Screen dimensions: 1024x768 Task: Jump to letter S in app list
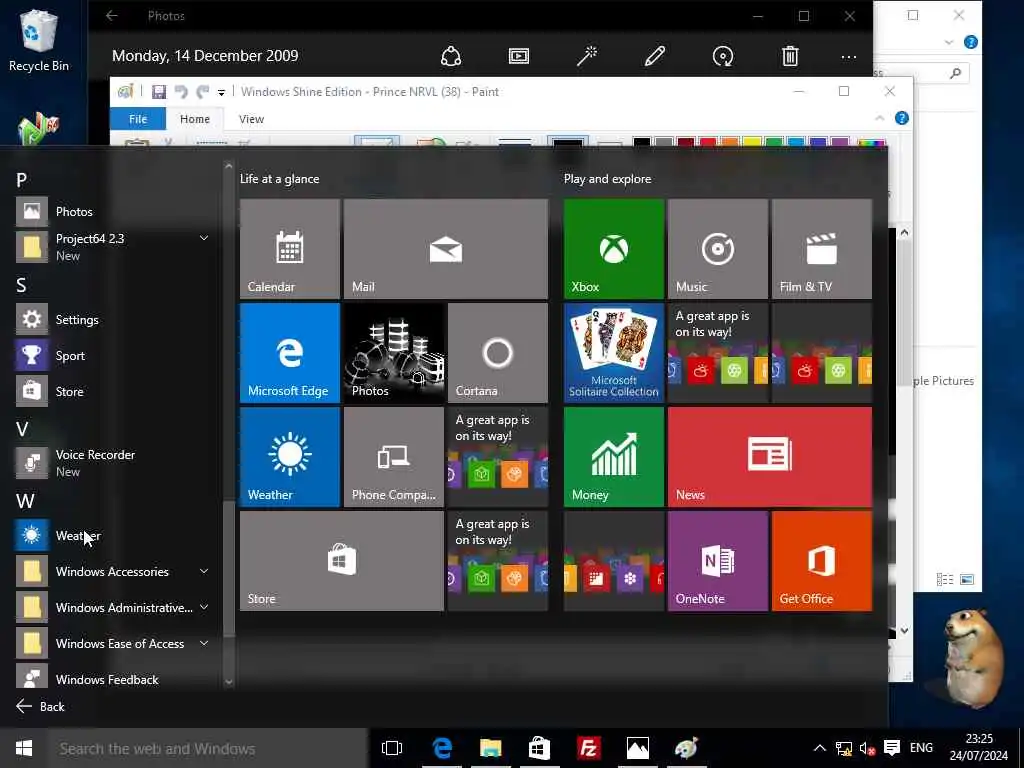point(22,285)
